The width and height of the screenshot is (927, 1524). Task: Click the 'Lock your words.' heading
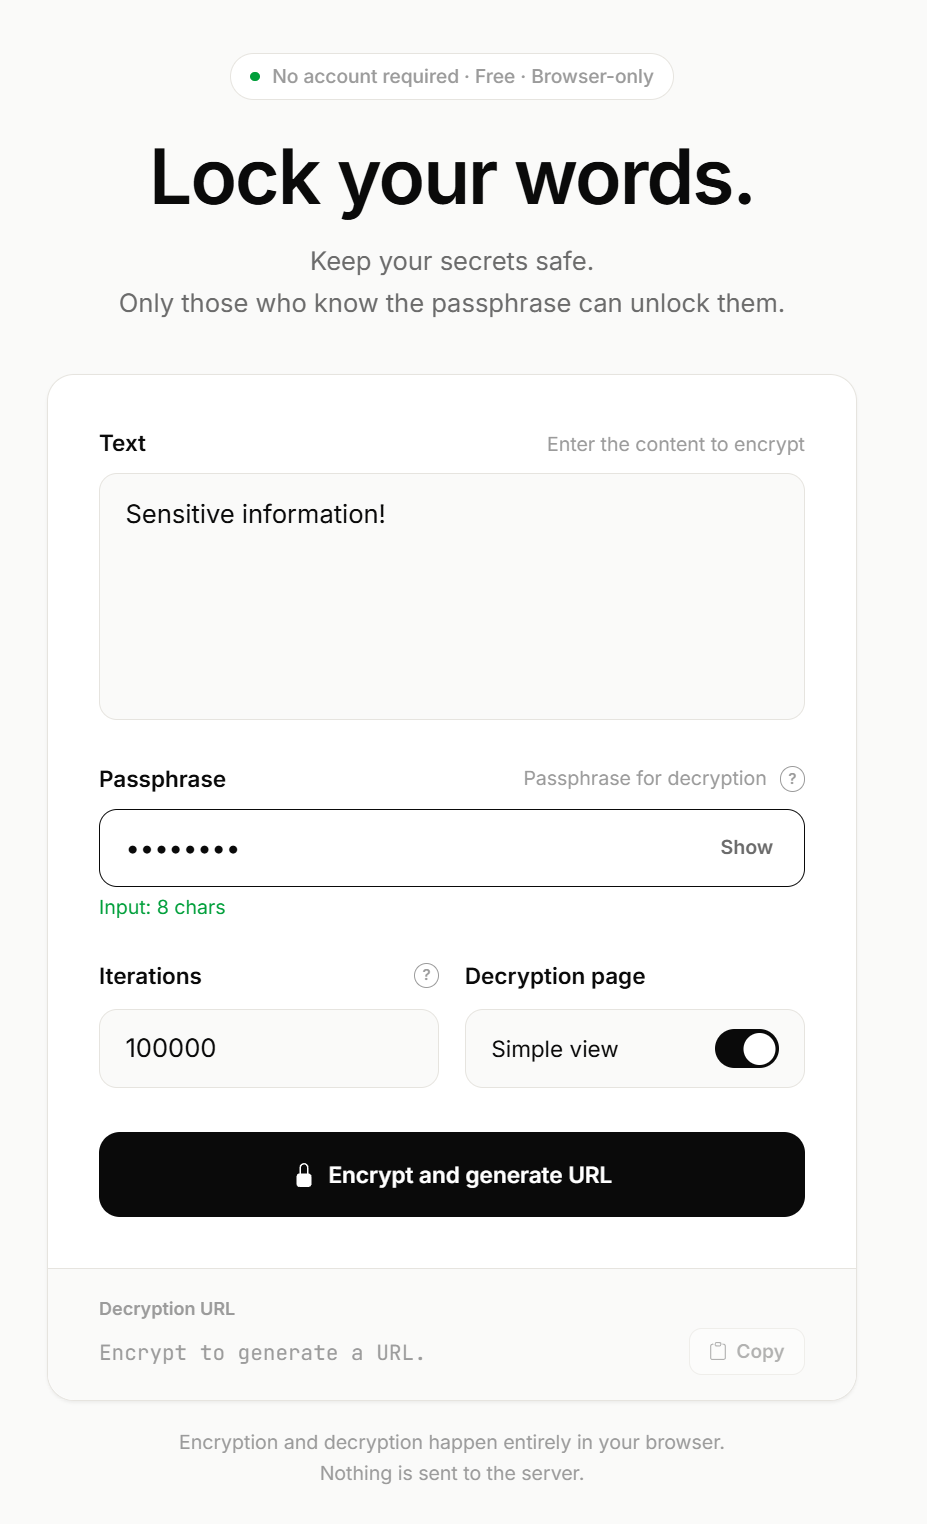(452, 178)
